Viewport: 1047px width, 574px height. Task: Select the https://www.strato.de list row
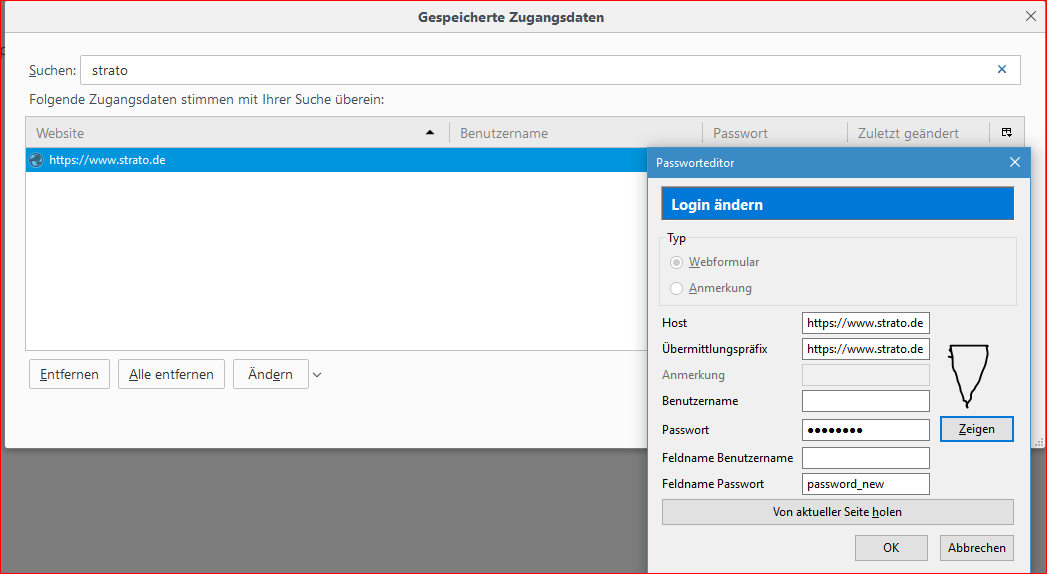pos(337,160)
